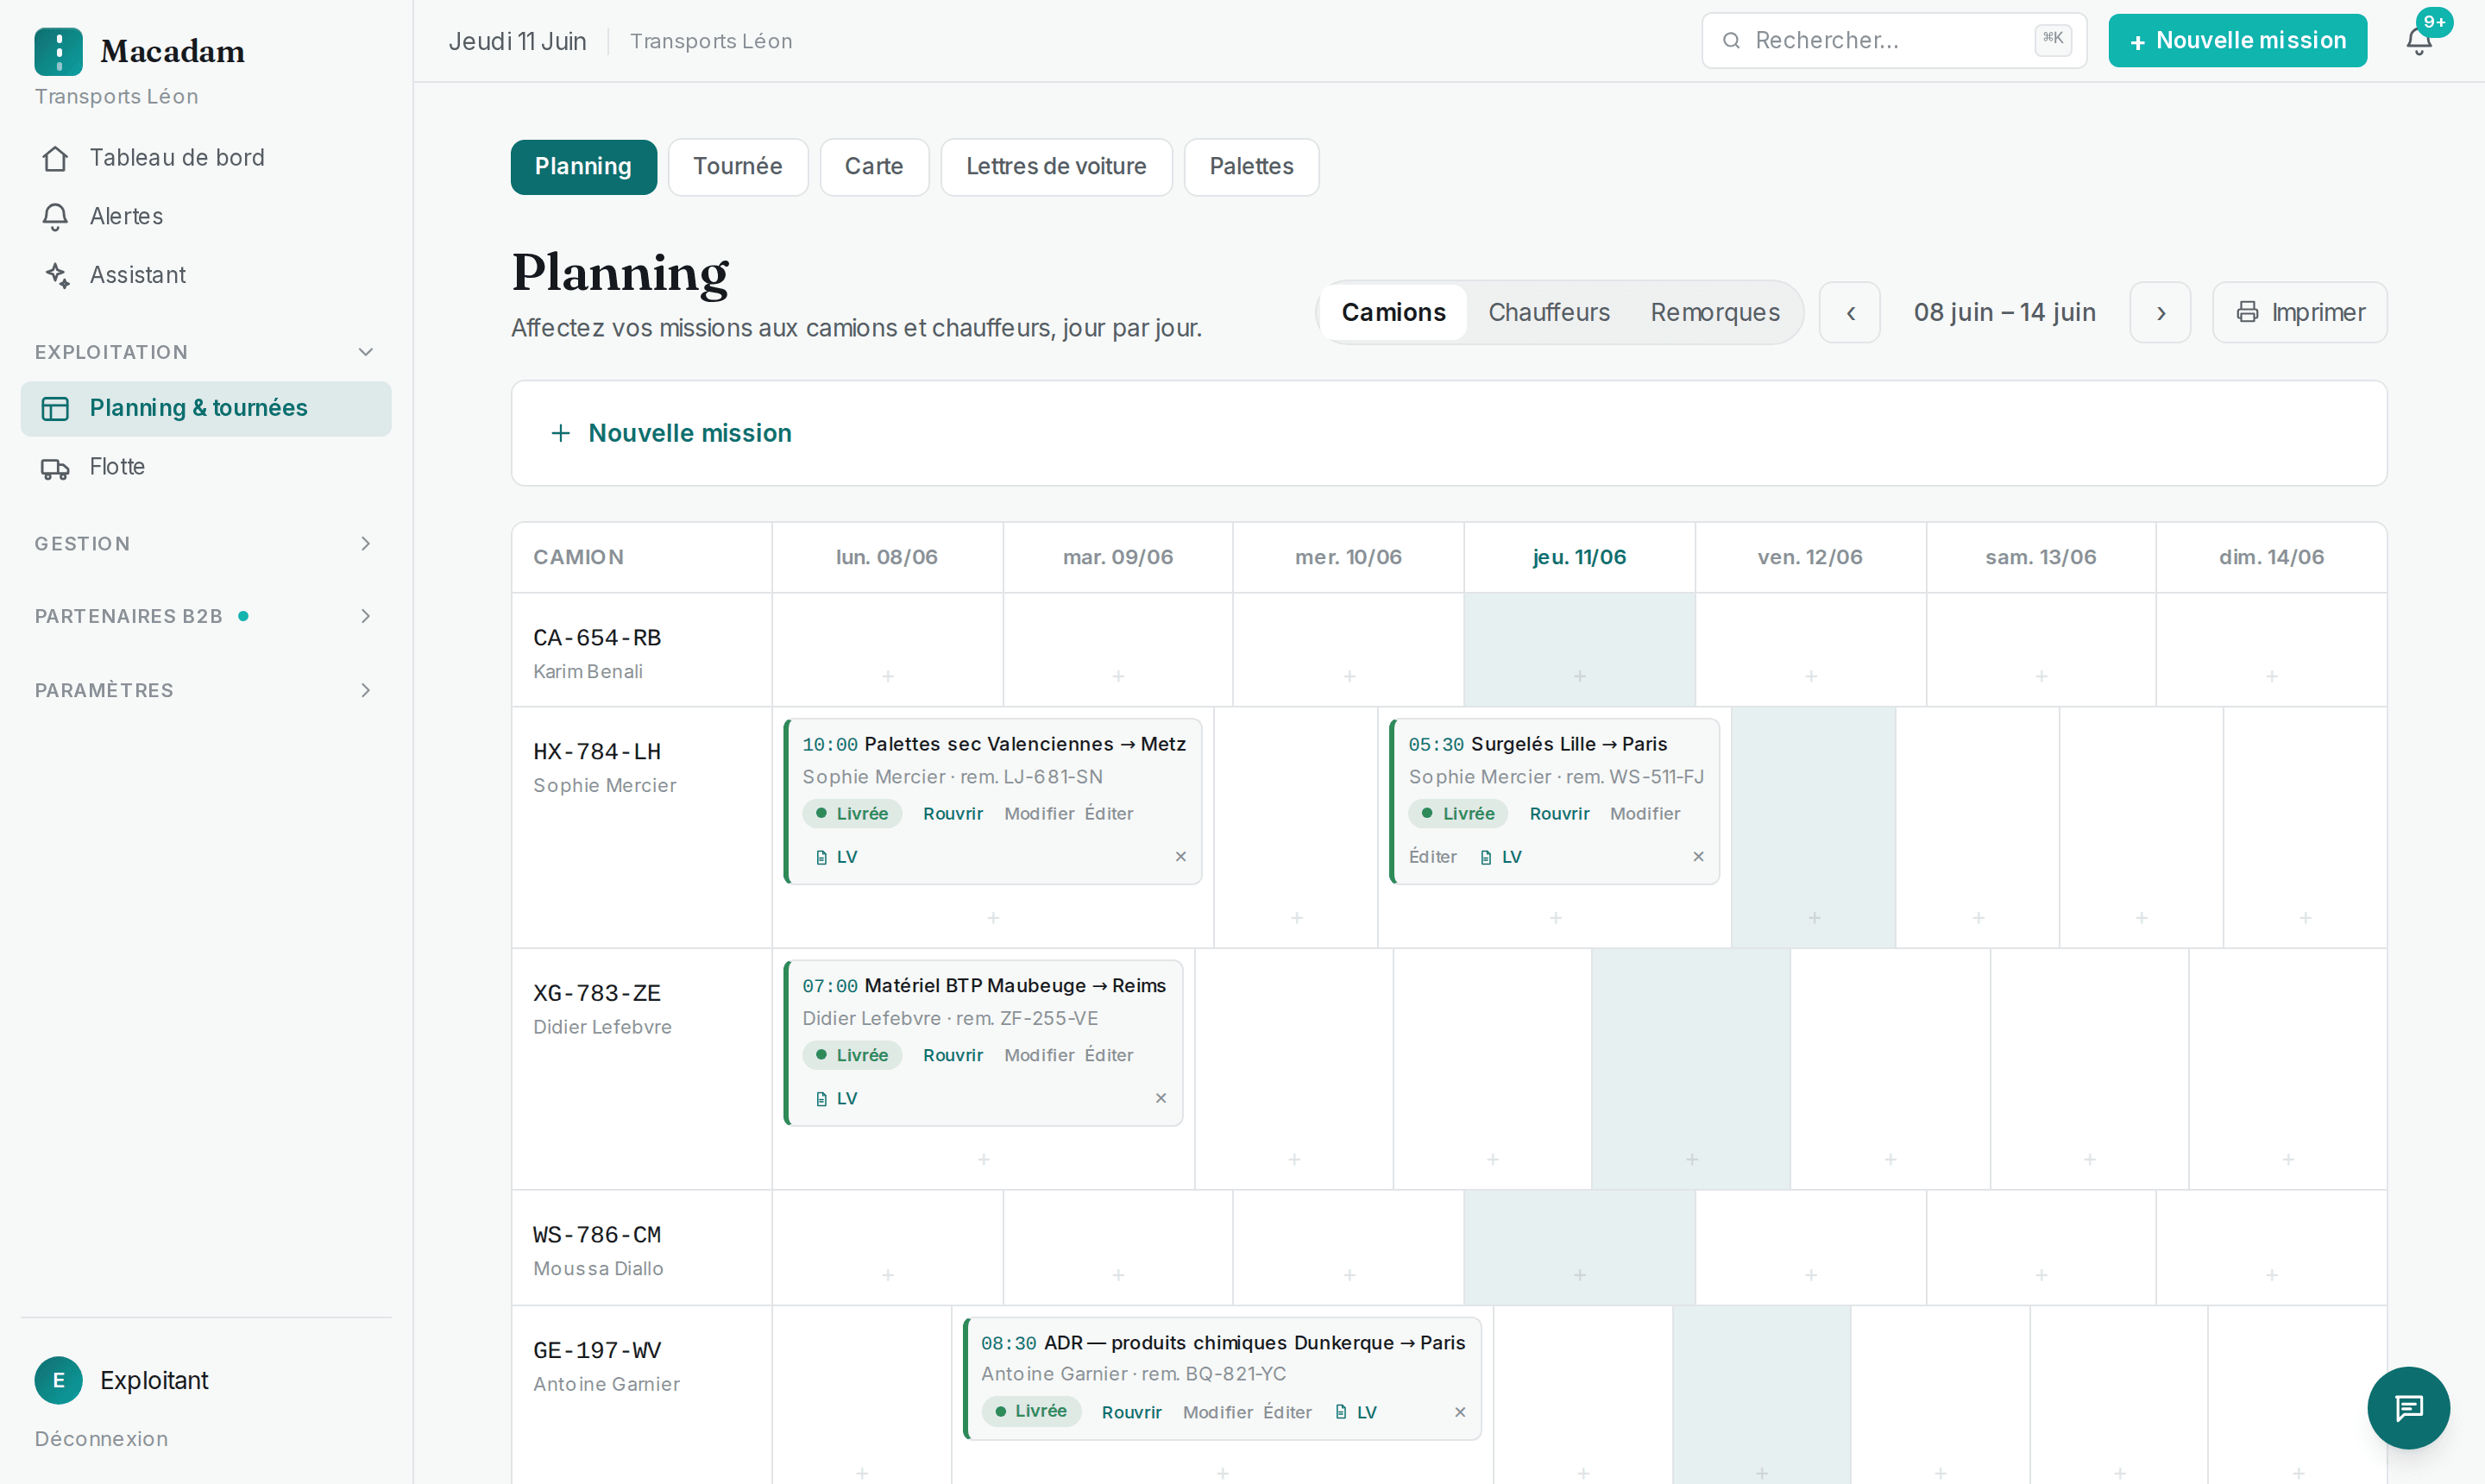Open LV document for ADR mission
Viewport: 2485px width, 1484px height.
click(x=1356, y=1412)
